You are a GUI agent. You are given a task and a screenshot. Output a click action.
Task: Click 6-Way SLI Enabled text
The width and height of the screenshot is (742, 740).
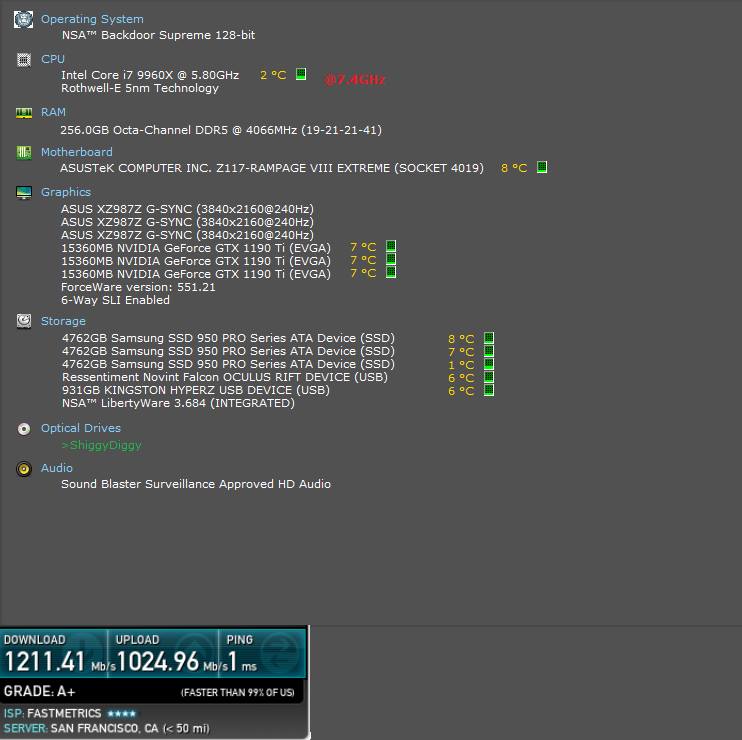pyautogui.click(x=115, y=300)
